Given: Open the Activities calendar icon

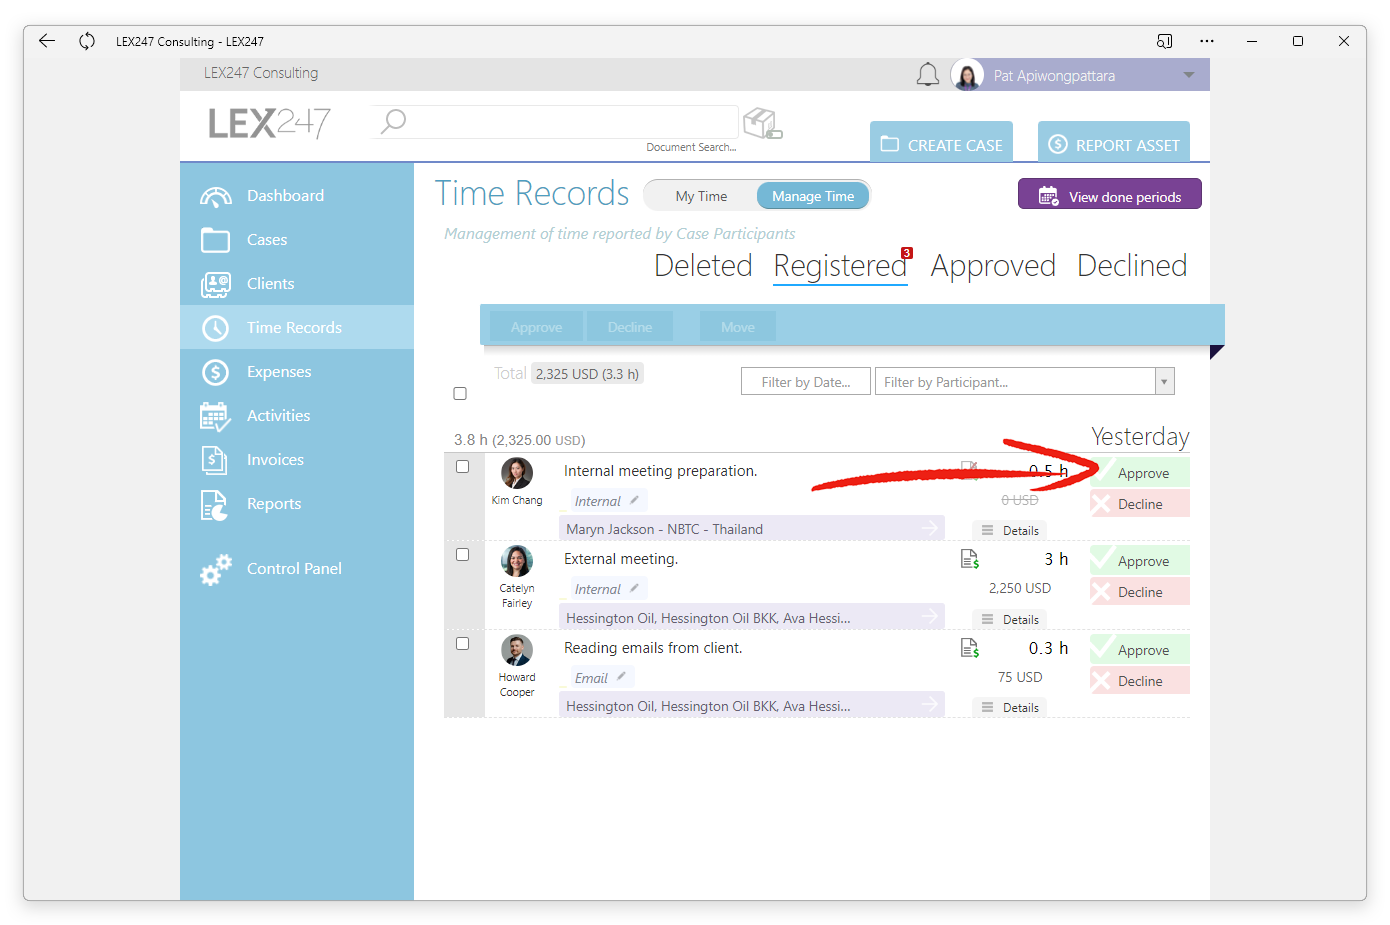Looking at the screenshot, I should point(215,416).
